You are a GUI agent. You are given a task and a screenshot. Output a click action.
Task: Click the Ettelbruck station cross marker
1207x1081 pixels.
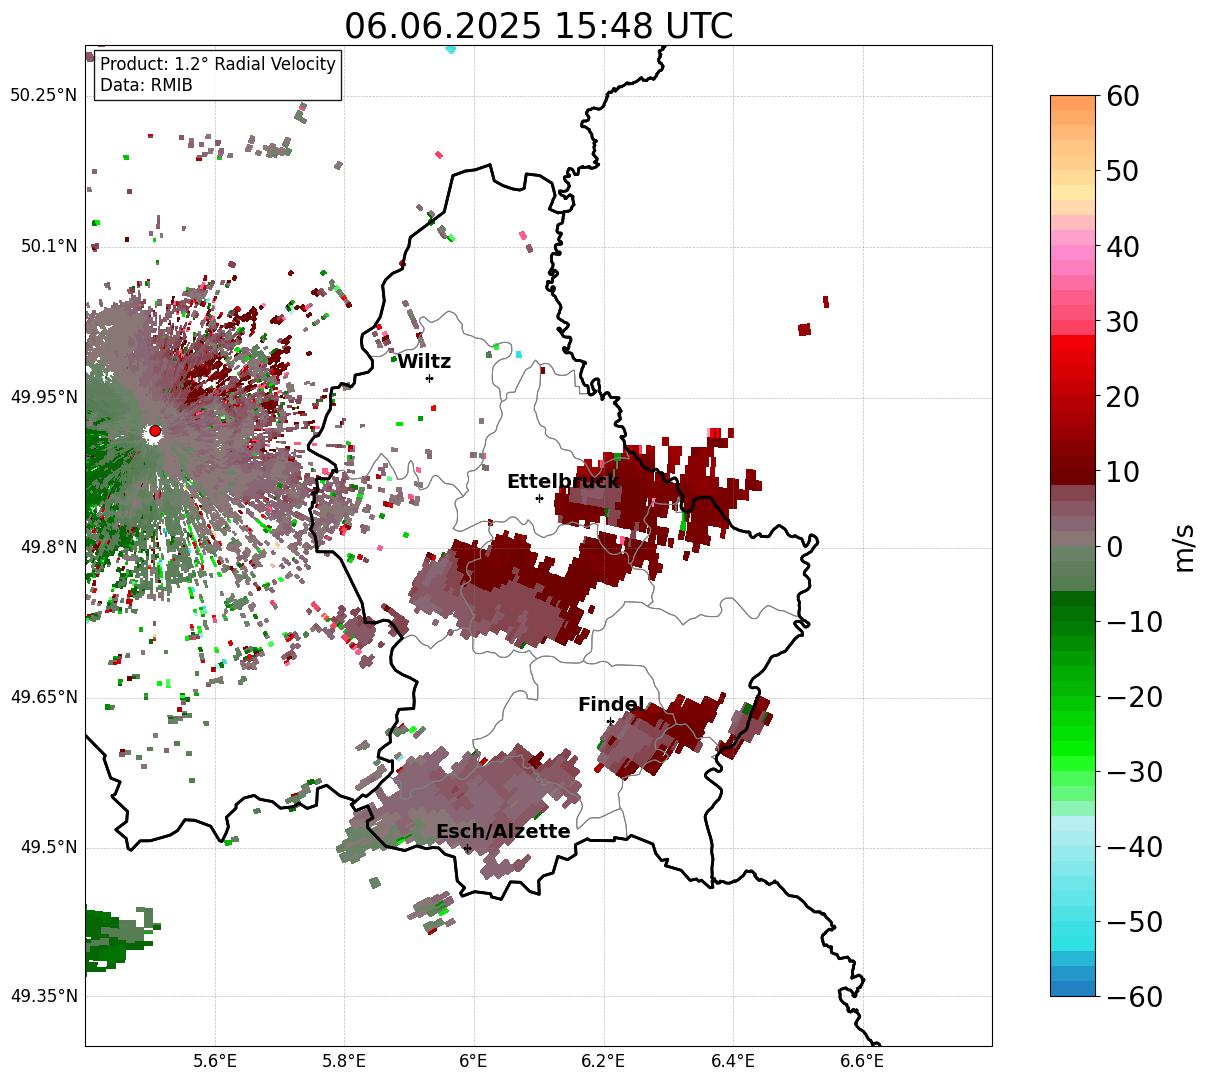click(x=539, y=498)
